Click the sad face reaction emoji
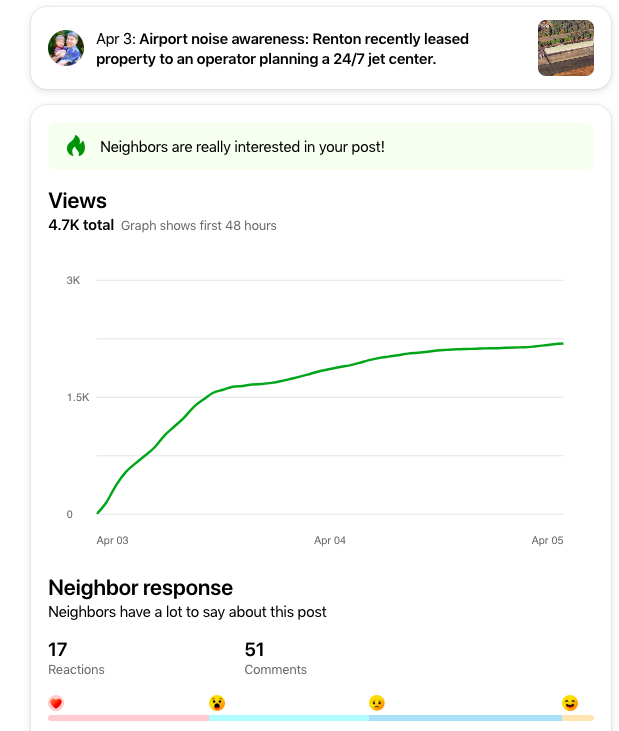The width and height of the screenshot is (619, 731). coord(377,703)
